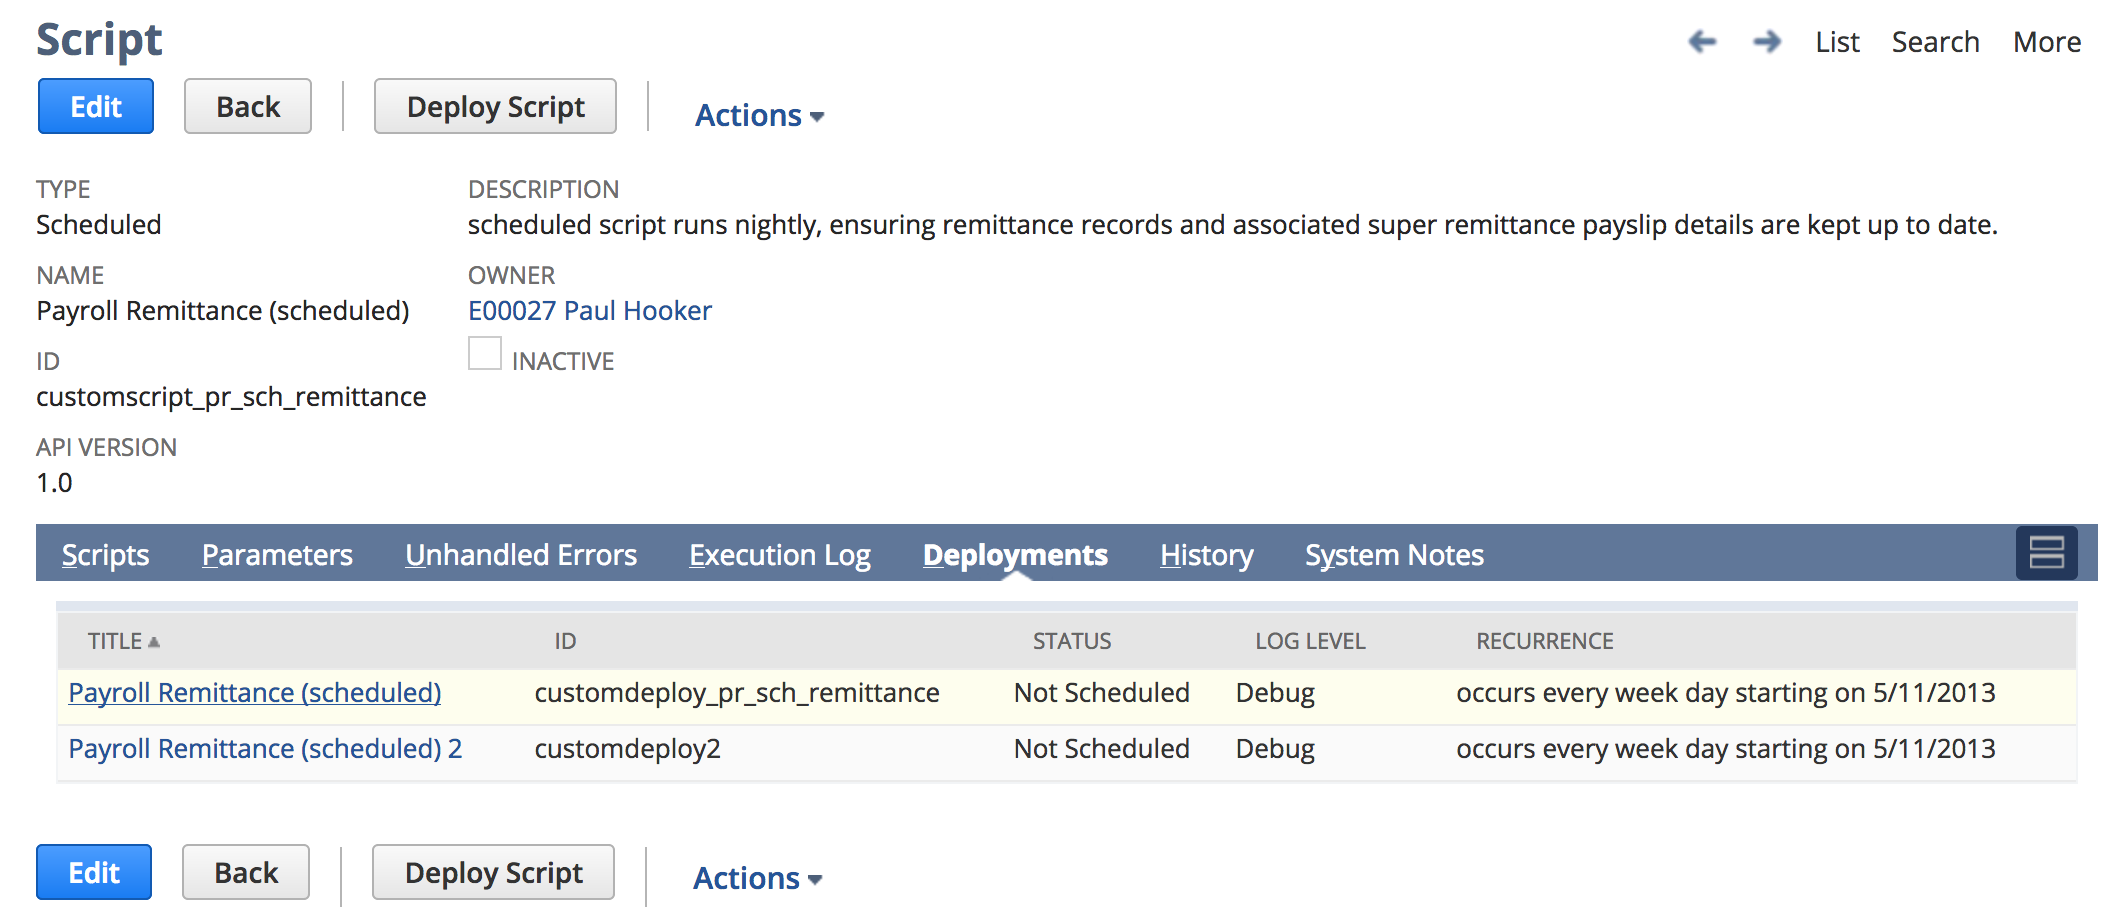The width and height of the screenshot is (2108, 916).
Task: Toggle subtab layout view icon
Action: click(2046, 552)
